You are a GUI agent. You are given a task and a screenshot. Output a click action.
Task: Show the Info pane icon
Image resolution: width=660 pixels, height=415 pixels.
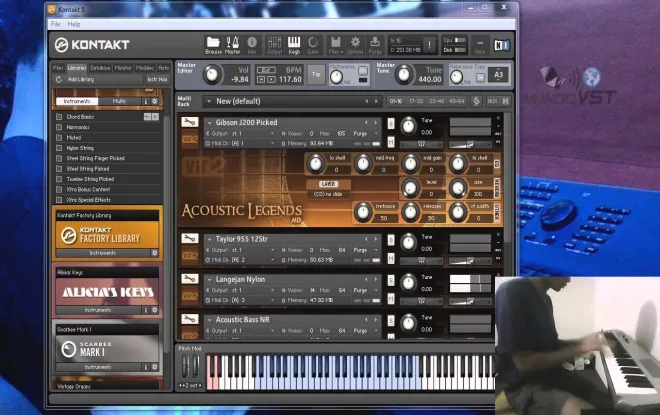[252, 45]
